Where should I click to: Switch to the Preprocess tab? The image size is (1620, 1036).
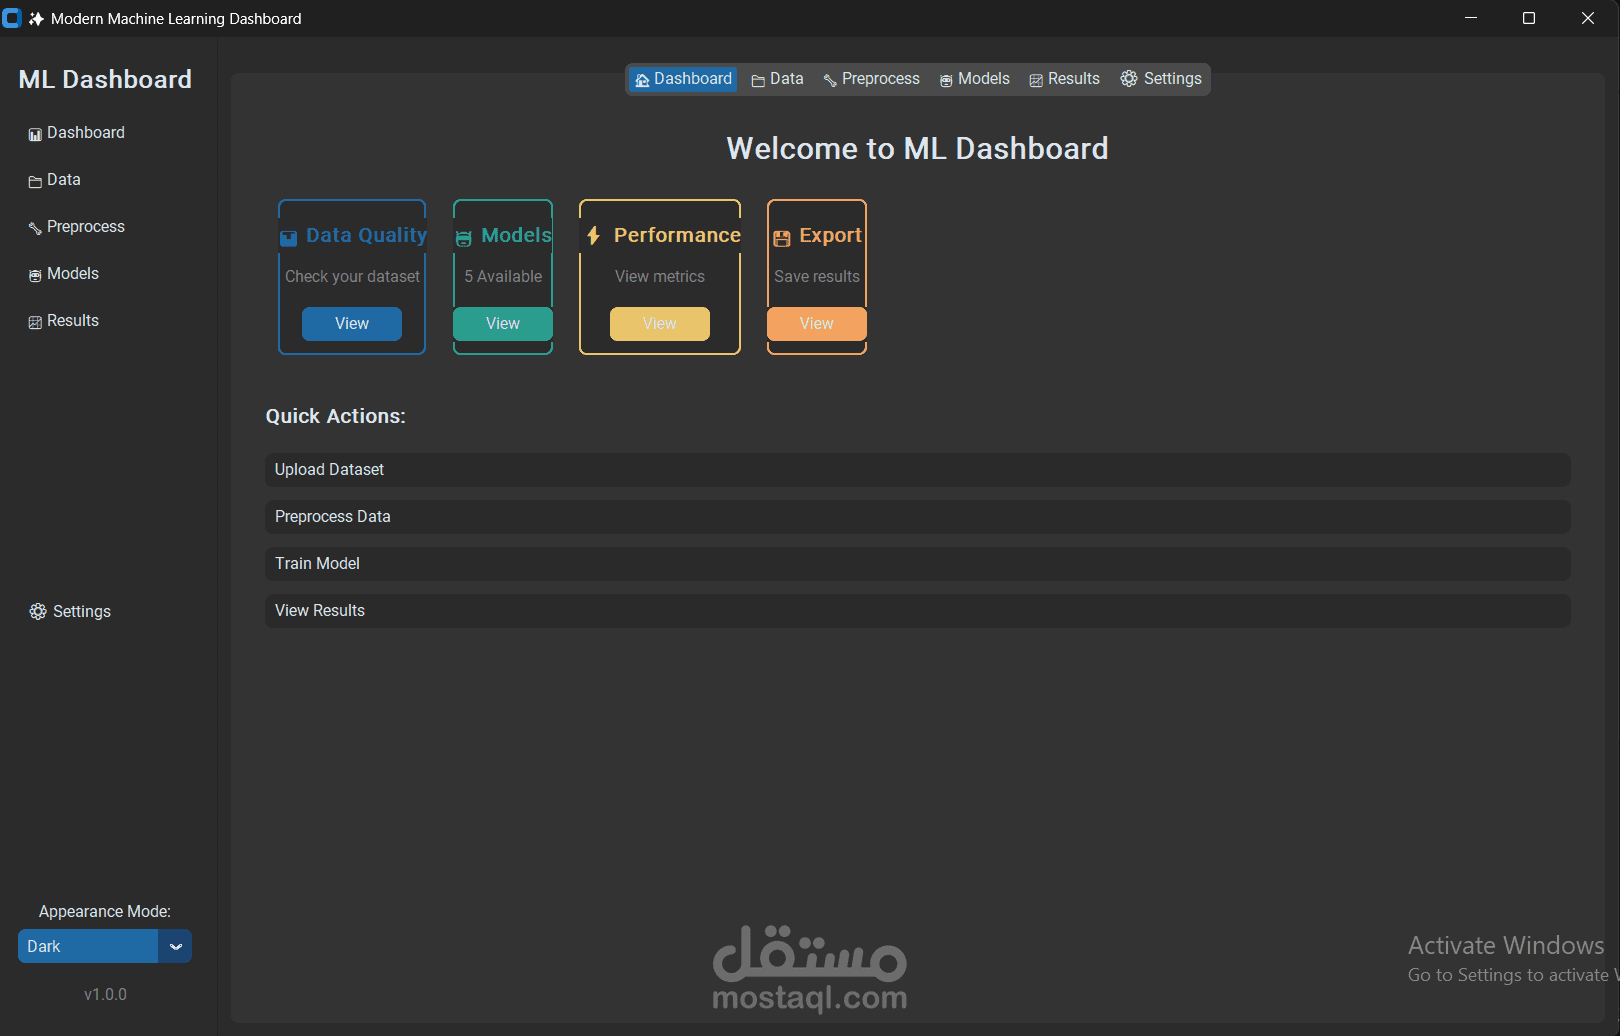[871, 78]
